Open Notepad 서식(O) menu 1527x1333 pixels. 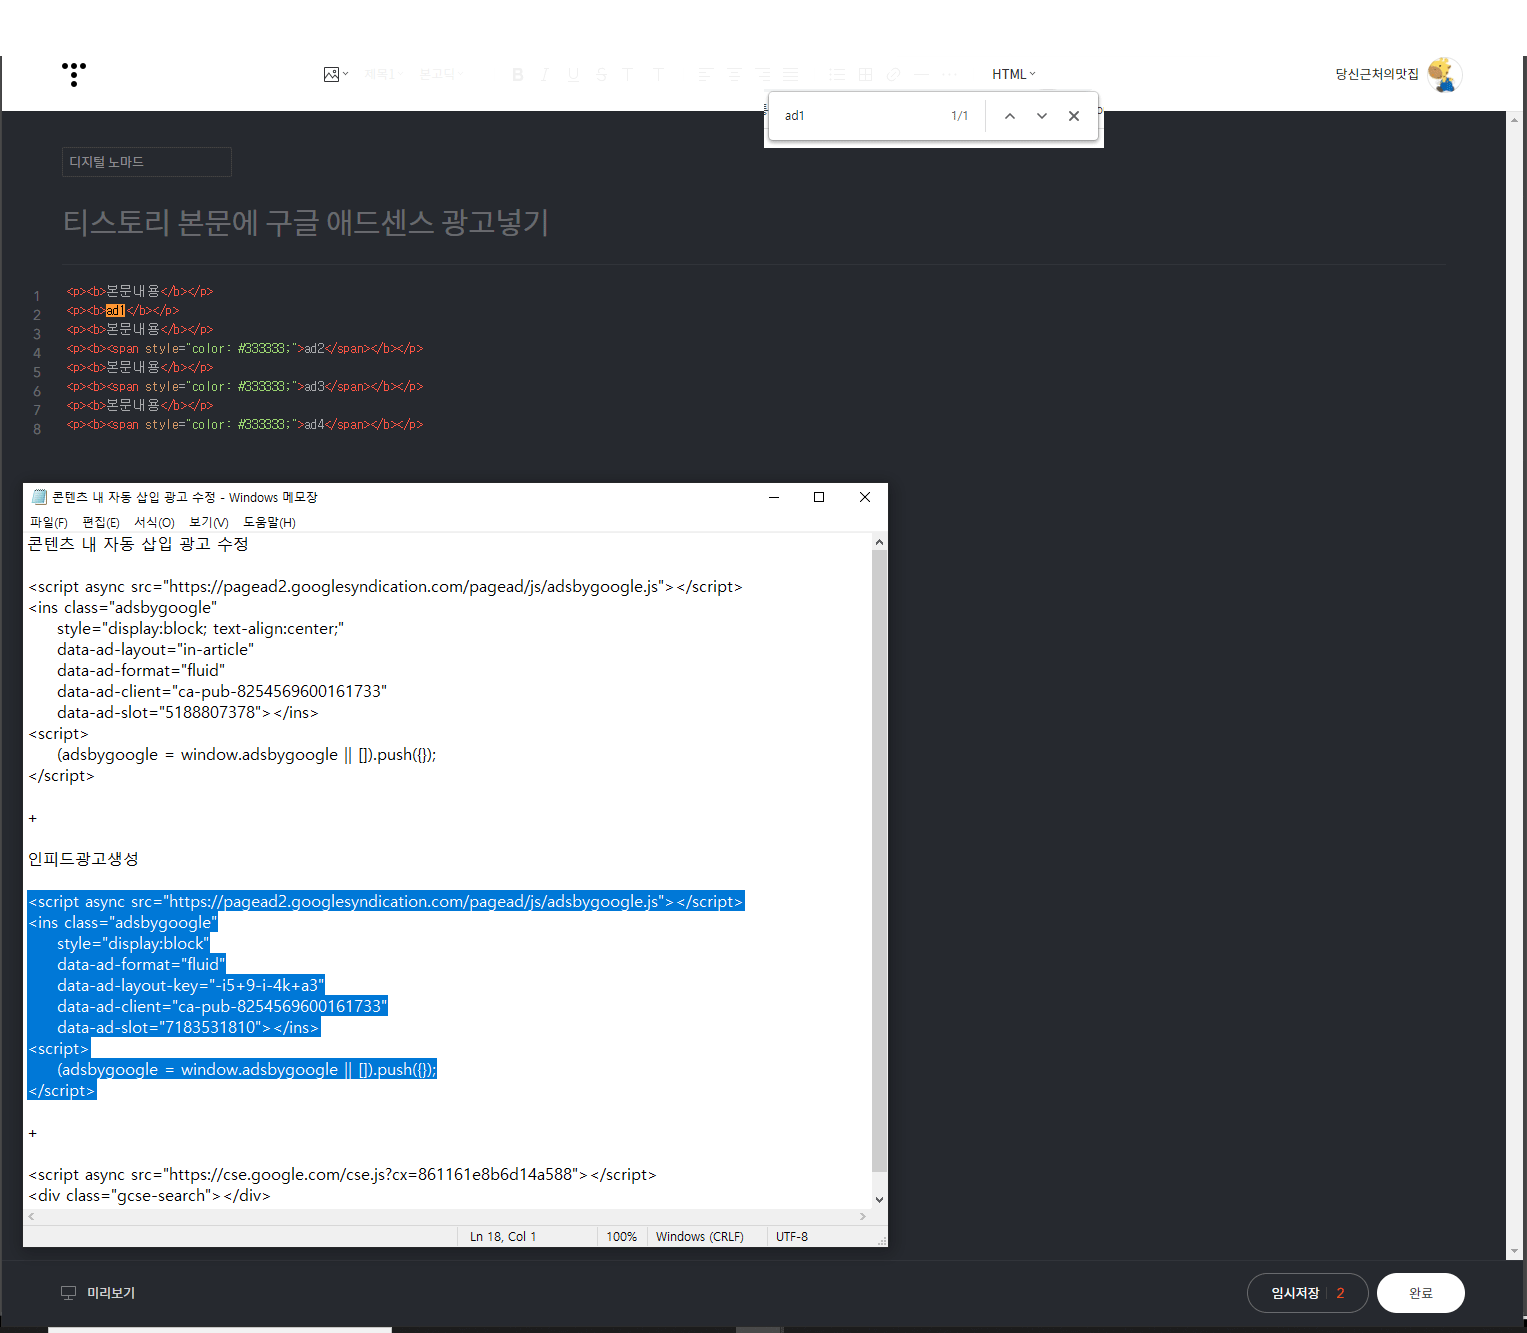[x=154, y=522]
